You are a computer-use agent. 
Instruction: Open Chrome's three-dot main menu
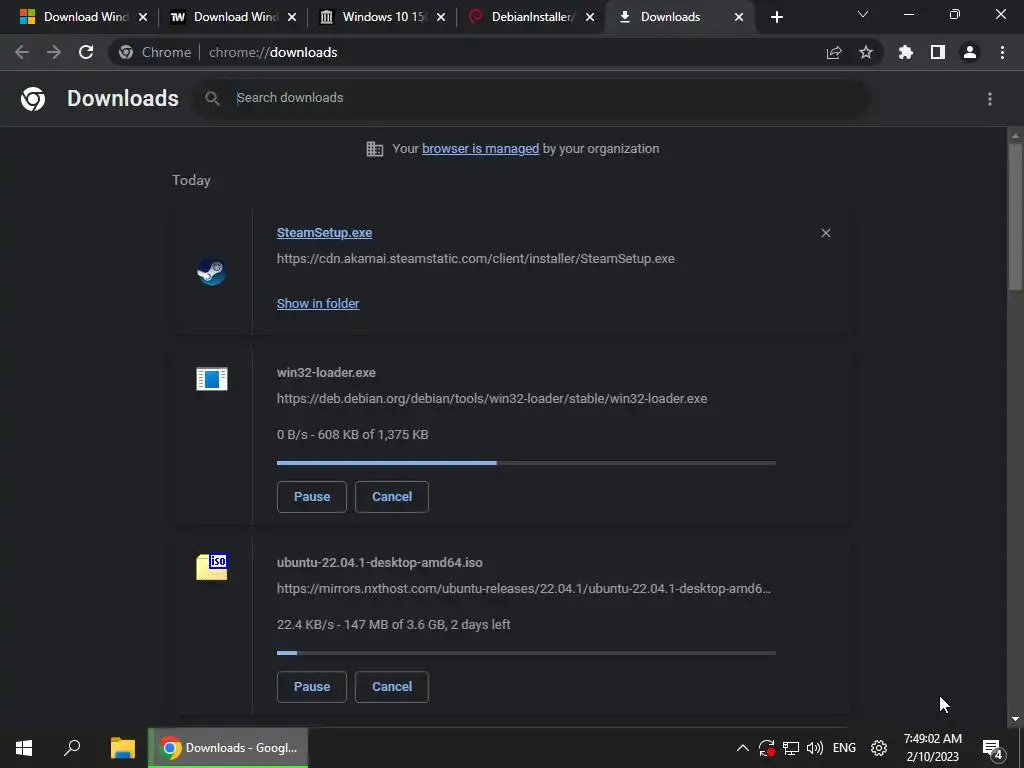tap(1002, 52)
